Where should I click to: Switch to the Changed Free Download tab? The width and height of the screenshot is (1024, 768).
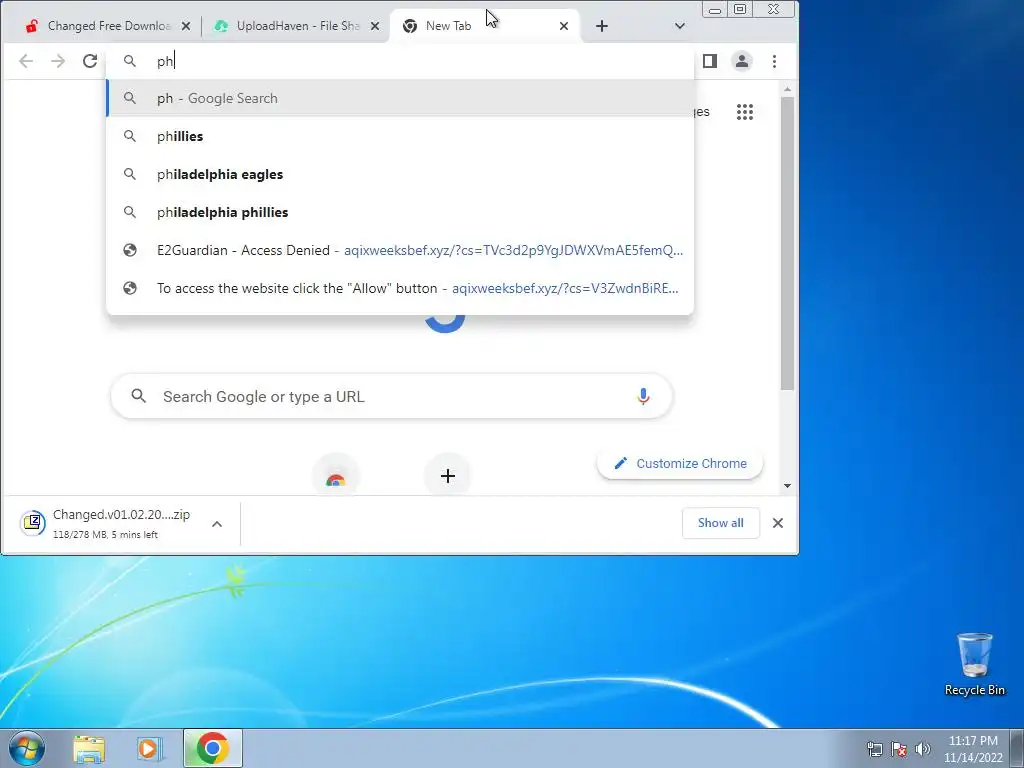[99, 26]
